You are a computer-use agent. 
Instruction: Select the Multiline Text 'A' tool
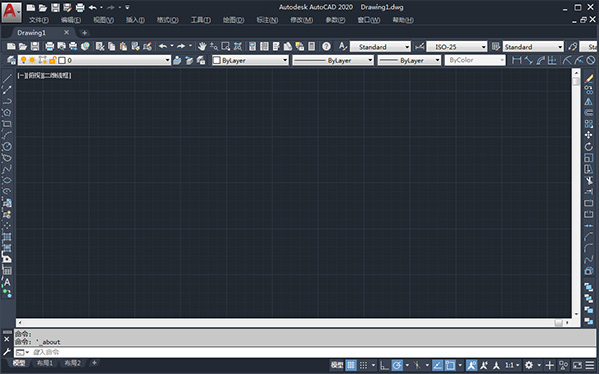point(7,282)
